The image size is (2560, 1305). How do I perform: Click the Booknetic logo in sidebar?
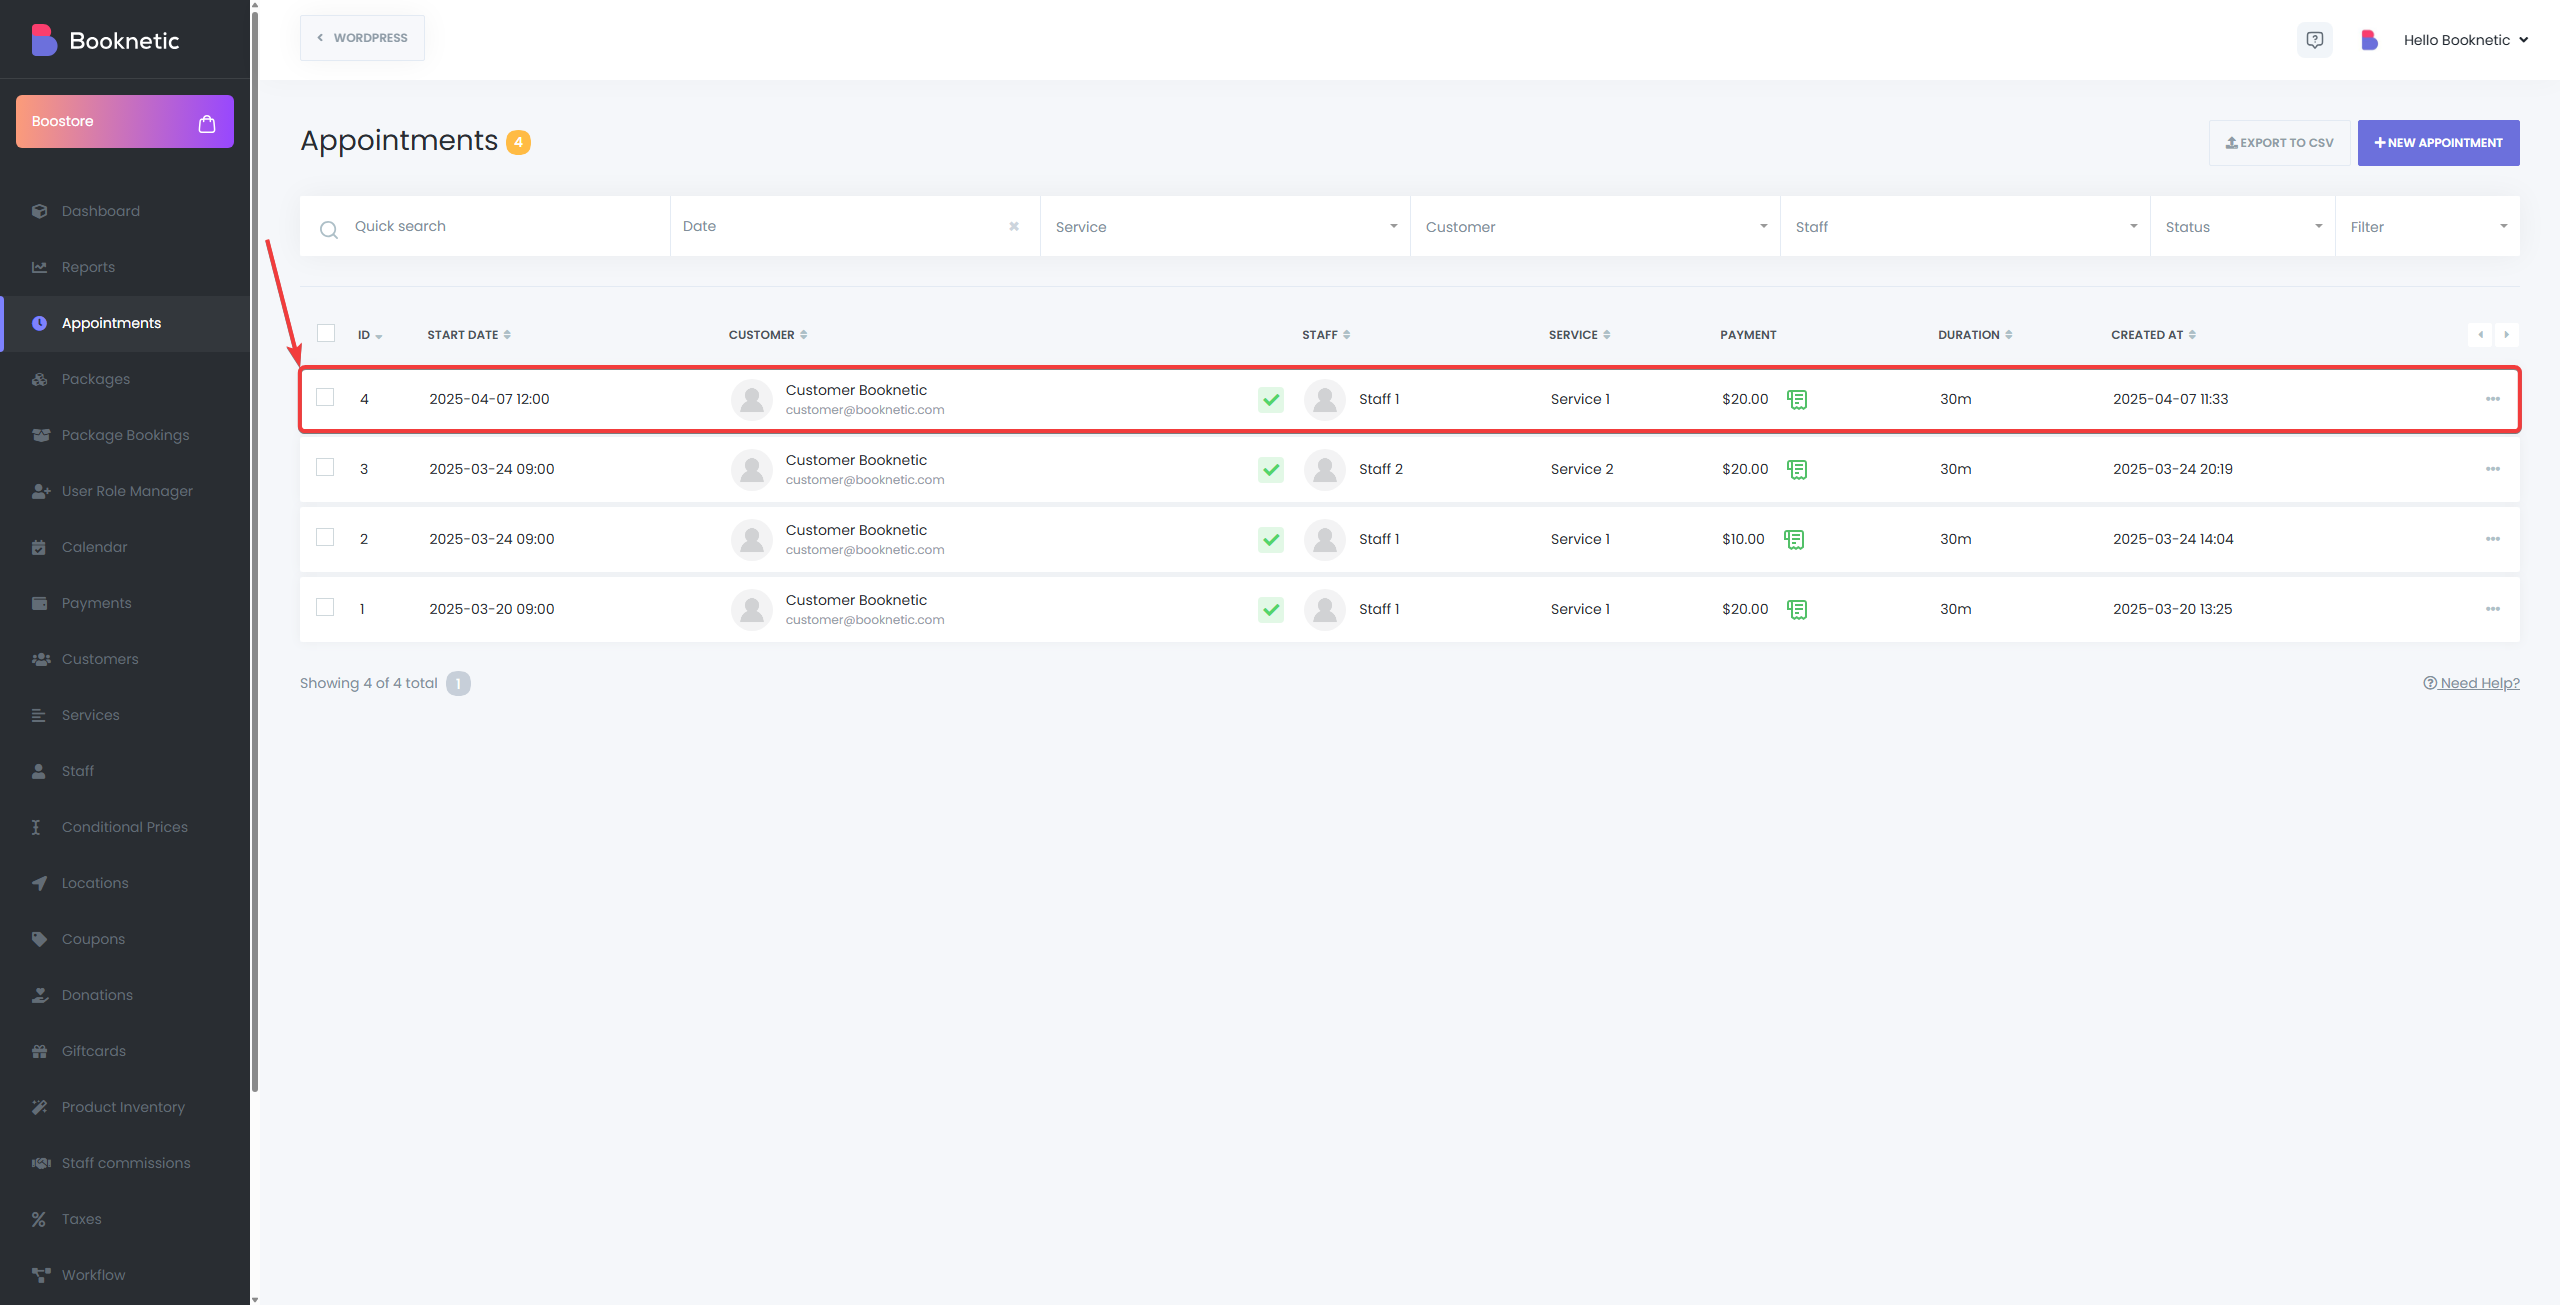tap(106, 40)
